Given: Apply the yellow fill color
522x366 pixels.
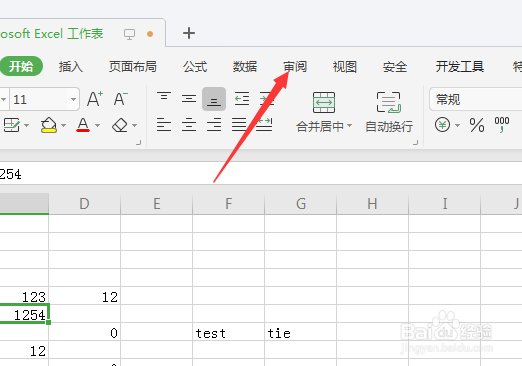Looking at the screenshot, I should point(49,125).
